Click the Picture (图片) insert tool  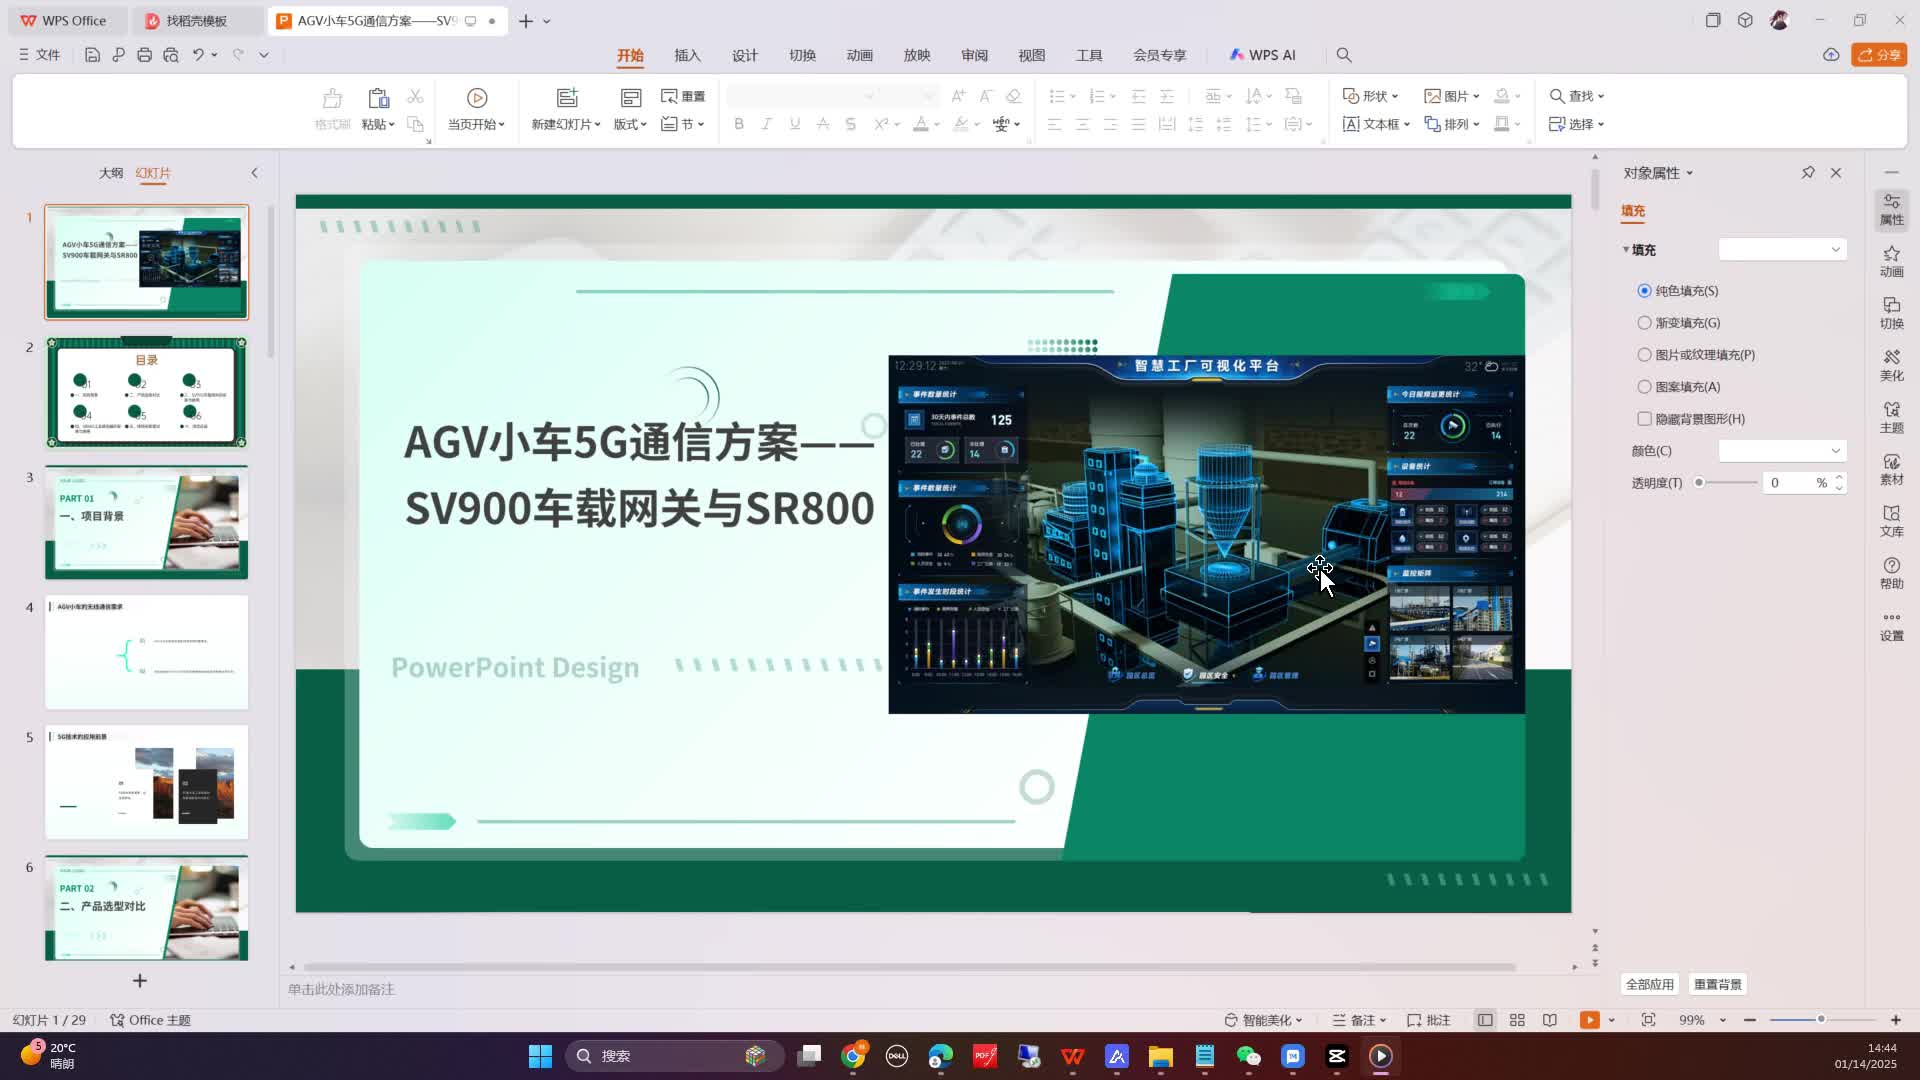1451,96
